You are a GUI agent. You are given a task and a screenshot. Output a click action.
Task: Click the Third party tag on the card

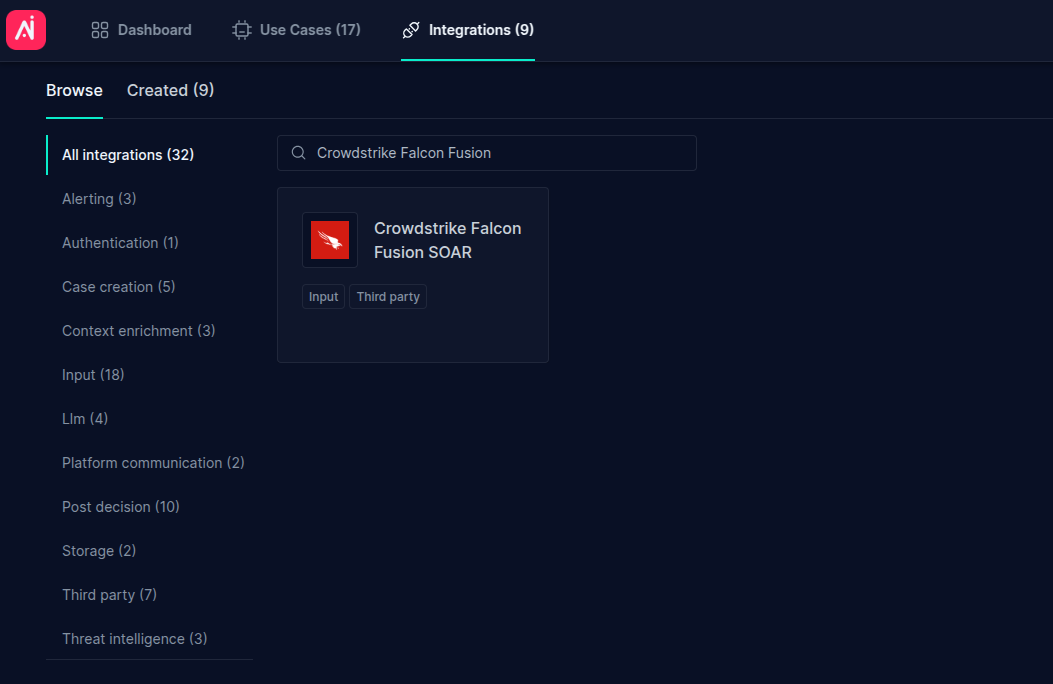click(x=388, y=297)
